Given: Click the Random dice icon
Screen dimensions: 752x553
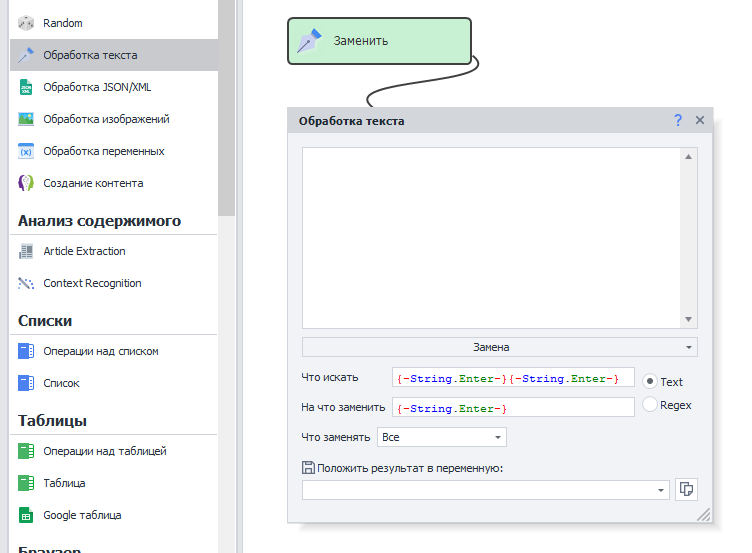Looking at the screenshot, I should point(26,23).
